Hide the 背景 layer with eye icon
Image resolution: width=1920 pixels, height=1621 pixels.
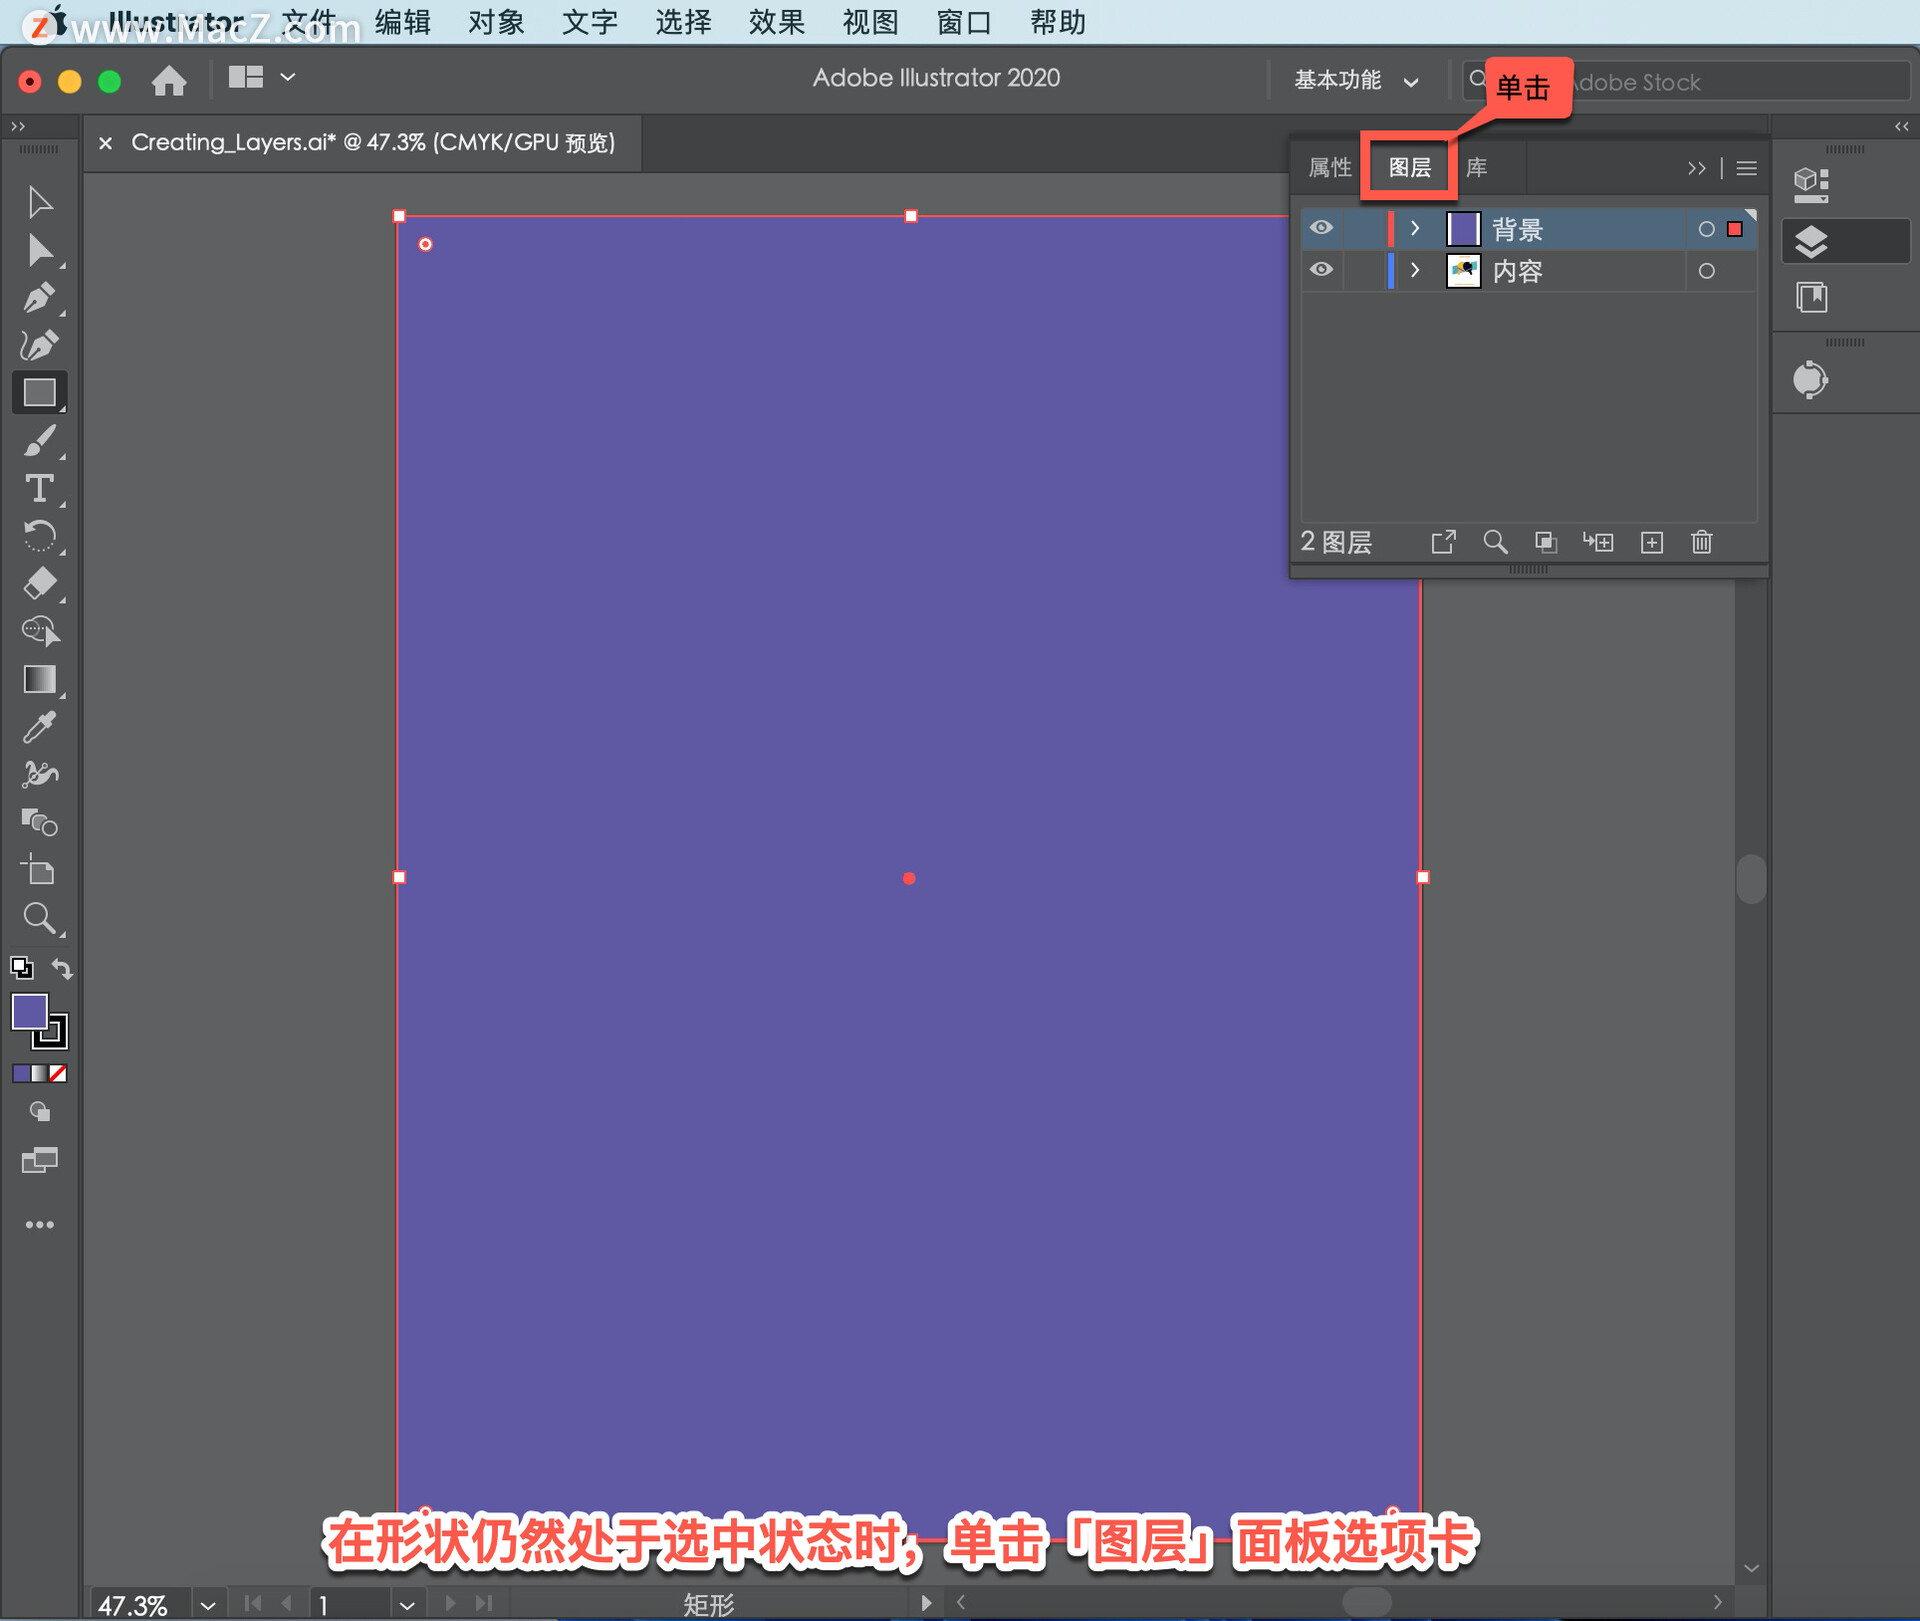tap(1321, 228)
